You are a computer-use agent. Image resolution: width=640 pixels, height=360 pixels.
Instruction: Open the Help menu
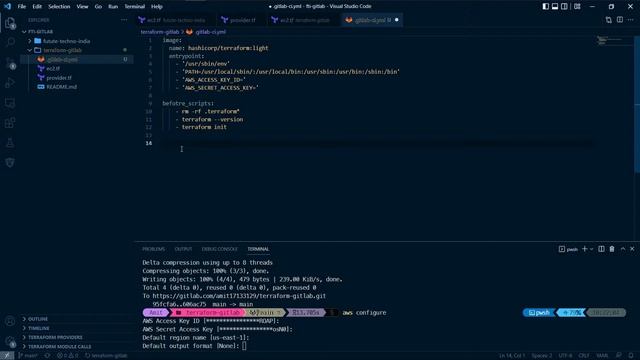pyautogui.click(x=157, y=7)
